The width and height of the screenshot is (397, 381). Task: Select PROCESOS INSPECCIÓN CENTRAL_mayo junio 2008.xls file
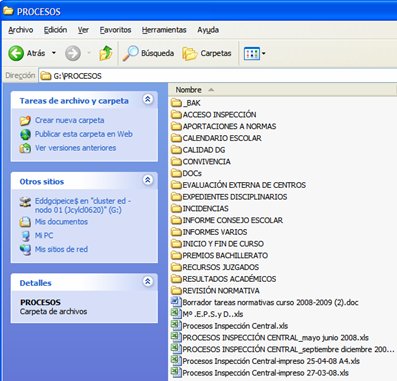coord(276,337)
